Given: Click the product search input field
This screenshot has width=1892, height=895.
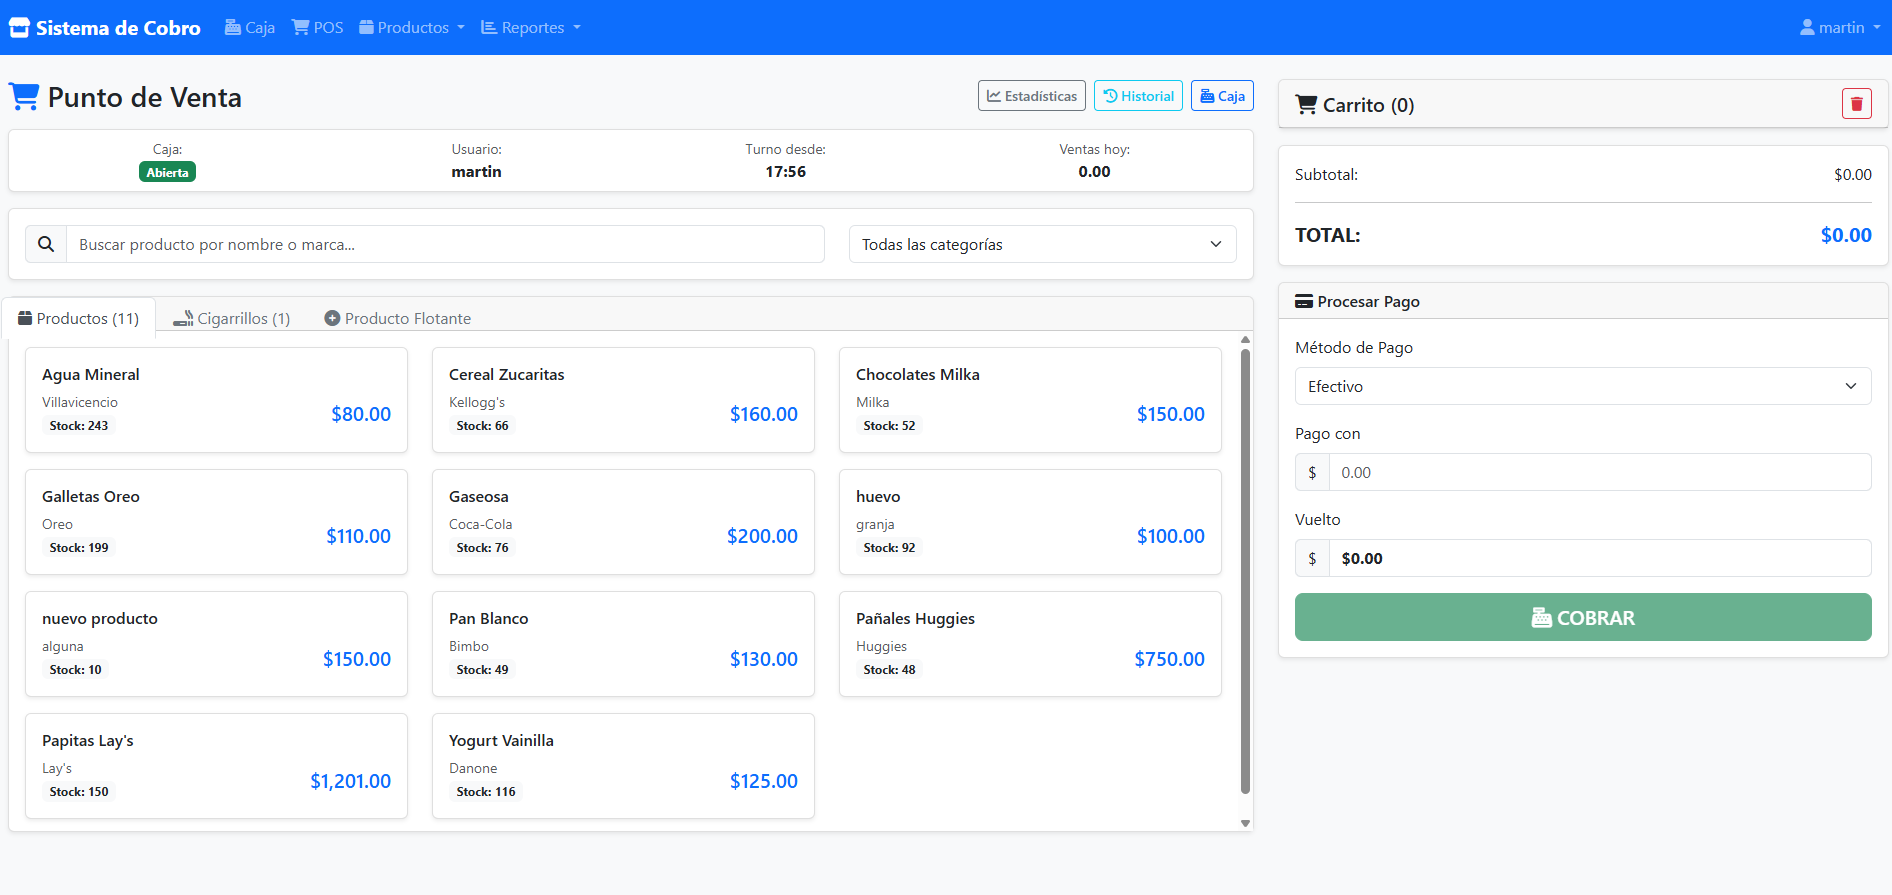Looking at the screenshot, I should tap(445, 244).
